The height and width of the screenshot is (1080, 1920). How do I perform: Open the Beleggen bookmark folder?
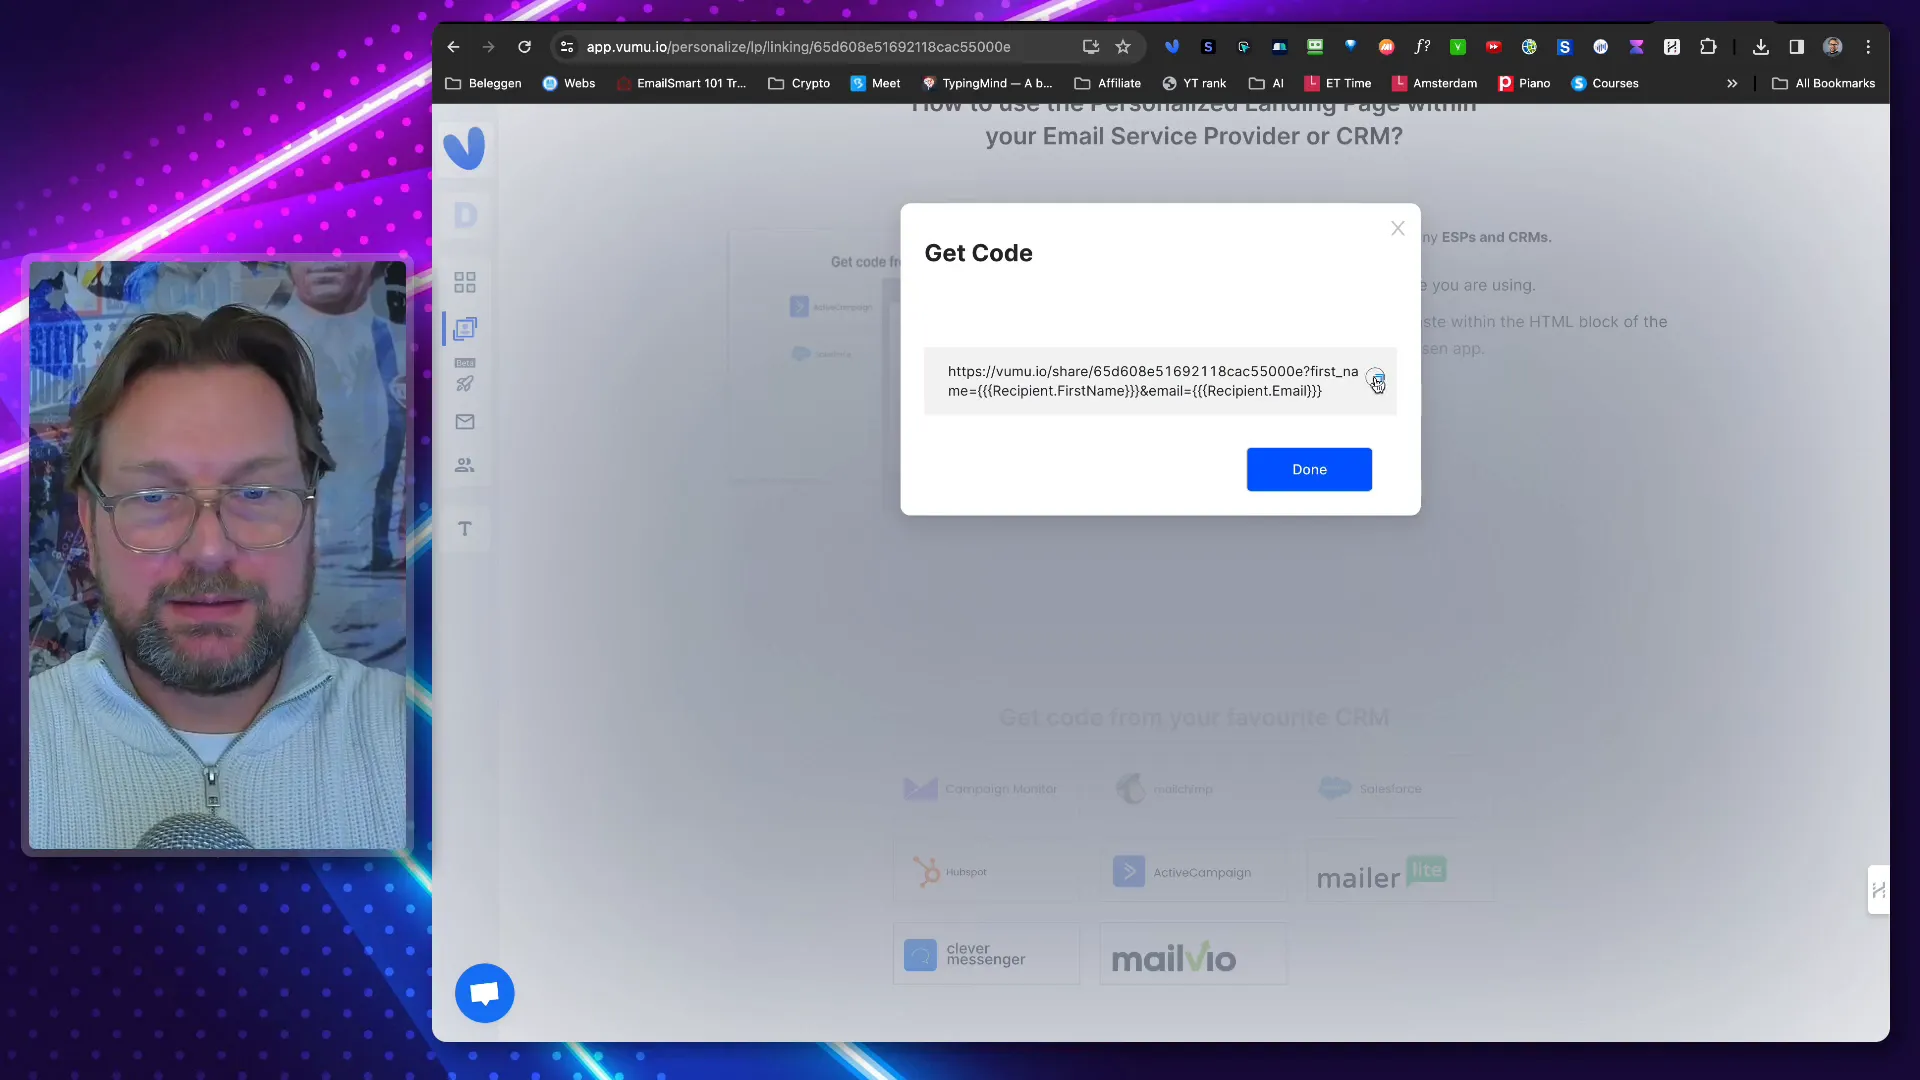pos(483,83)
